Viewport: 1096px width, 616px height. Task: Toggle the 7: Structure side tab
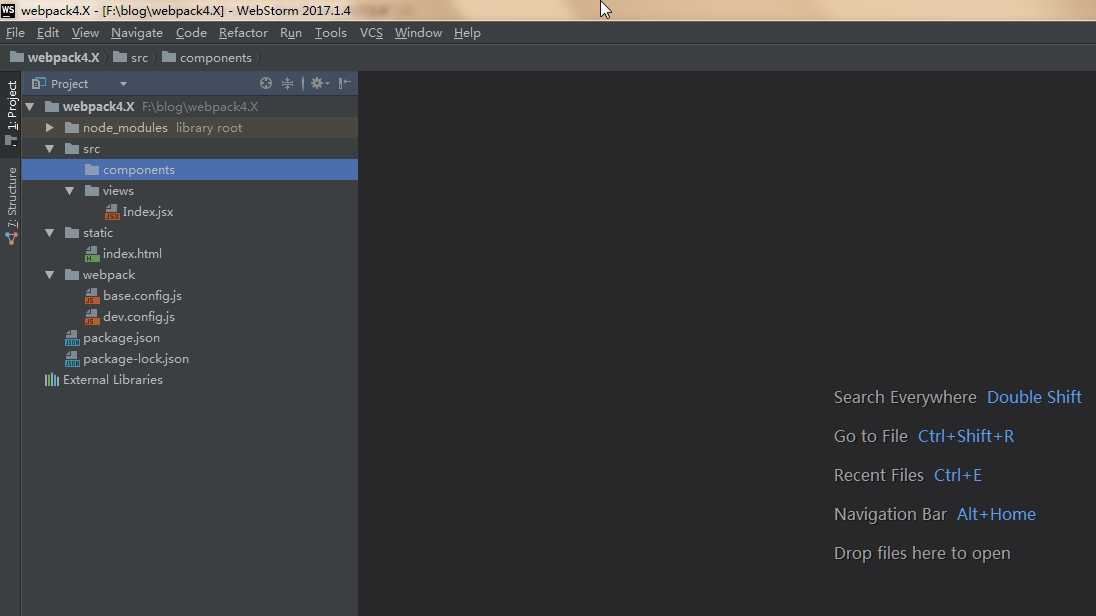tap(11, 206)
